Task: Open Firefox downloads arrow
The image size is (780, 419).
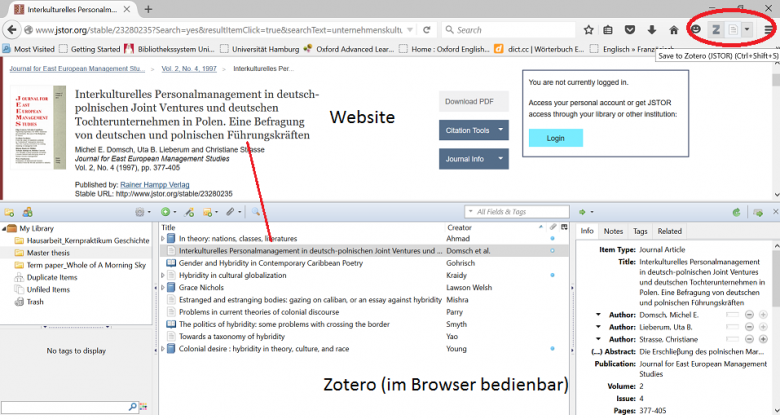Action: 652,30
